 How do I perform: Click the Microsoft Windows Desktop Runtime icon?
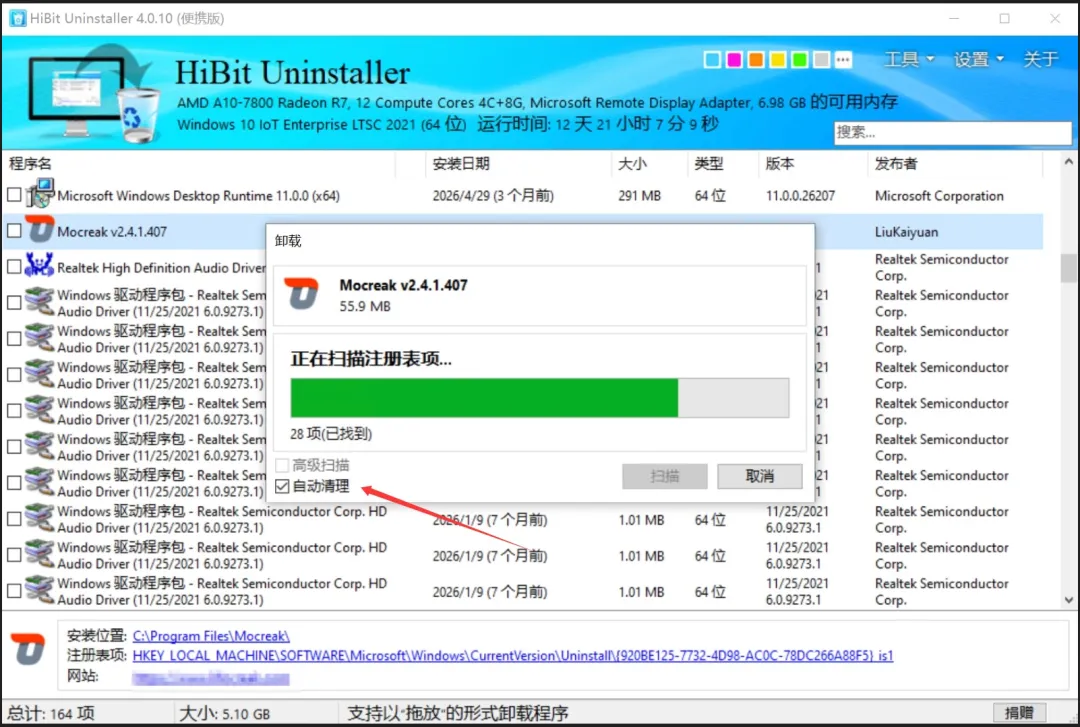tap(40, 194)
